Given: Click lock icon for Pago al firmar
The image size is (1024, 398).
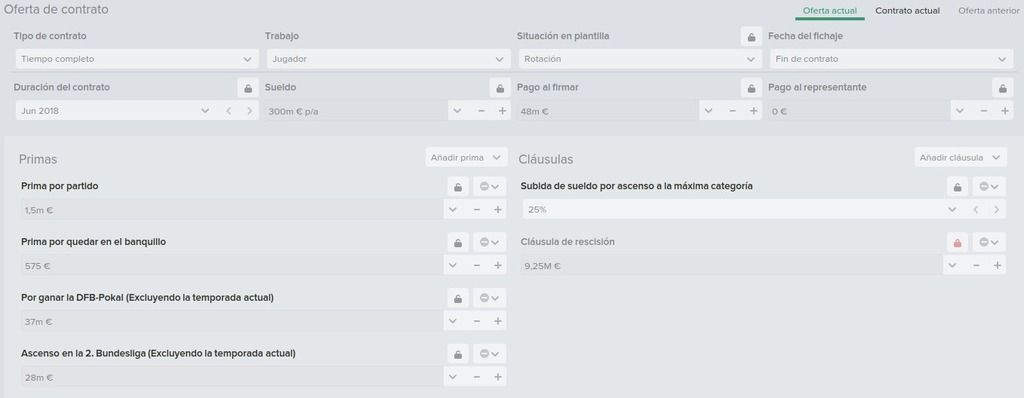Looking at the screenshot, I should (751, 88).
